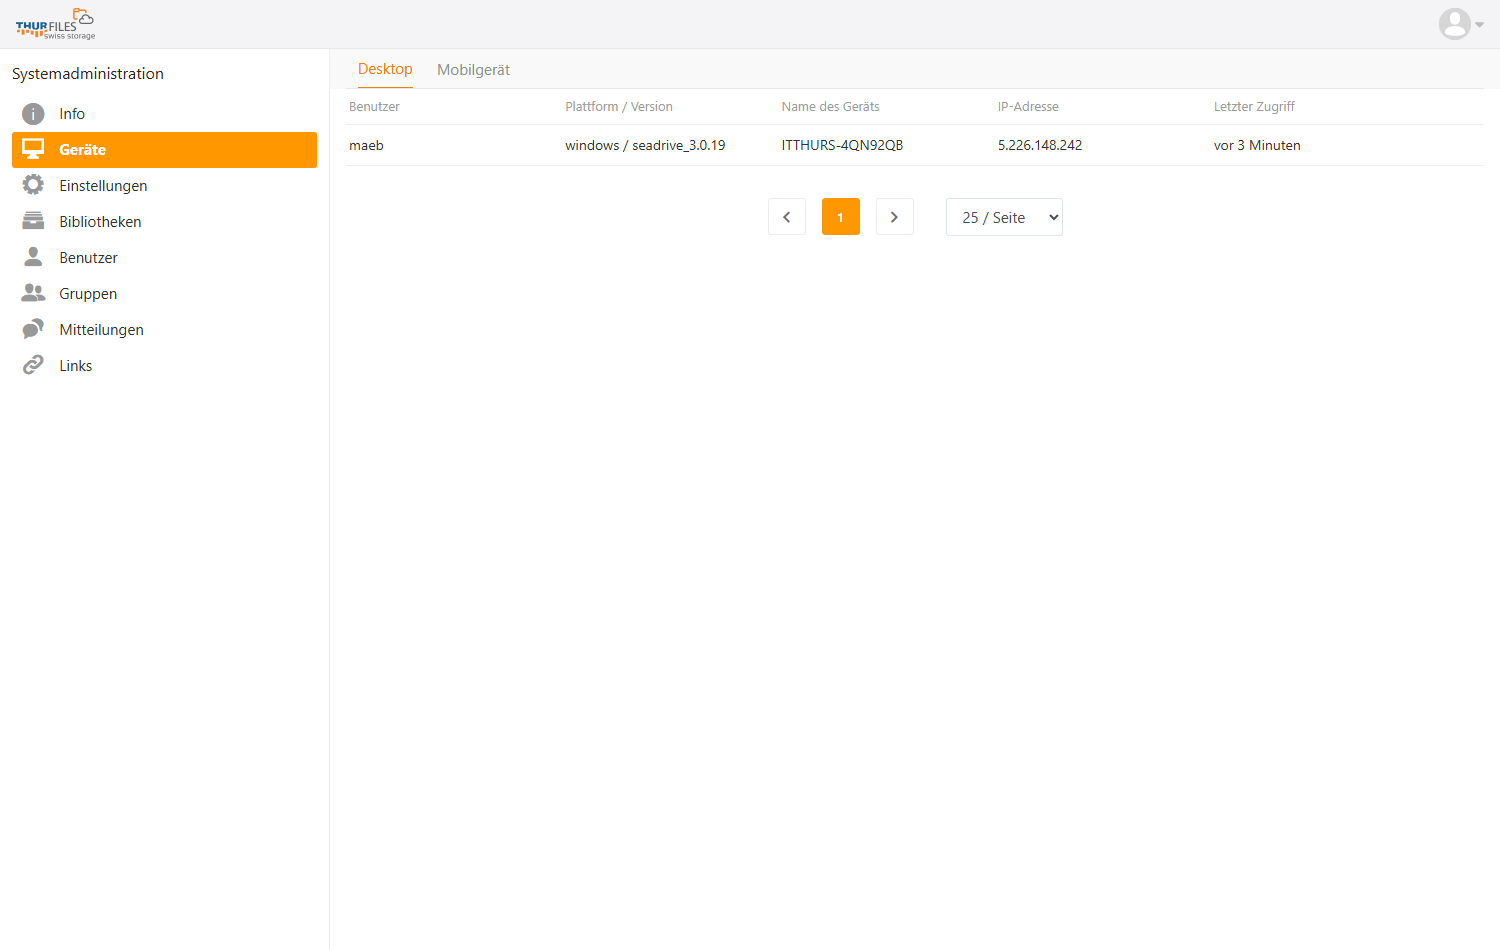
Task: Click the Geräte monitor icon
Action: pyautogui.click(x=33, y=149)
